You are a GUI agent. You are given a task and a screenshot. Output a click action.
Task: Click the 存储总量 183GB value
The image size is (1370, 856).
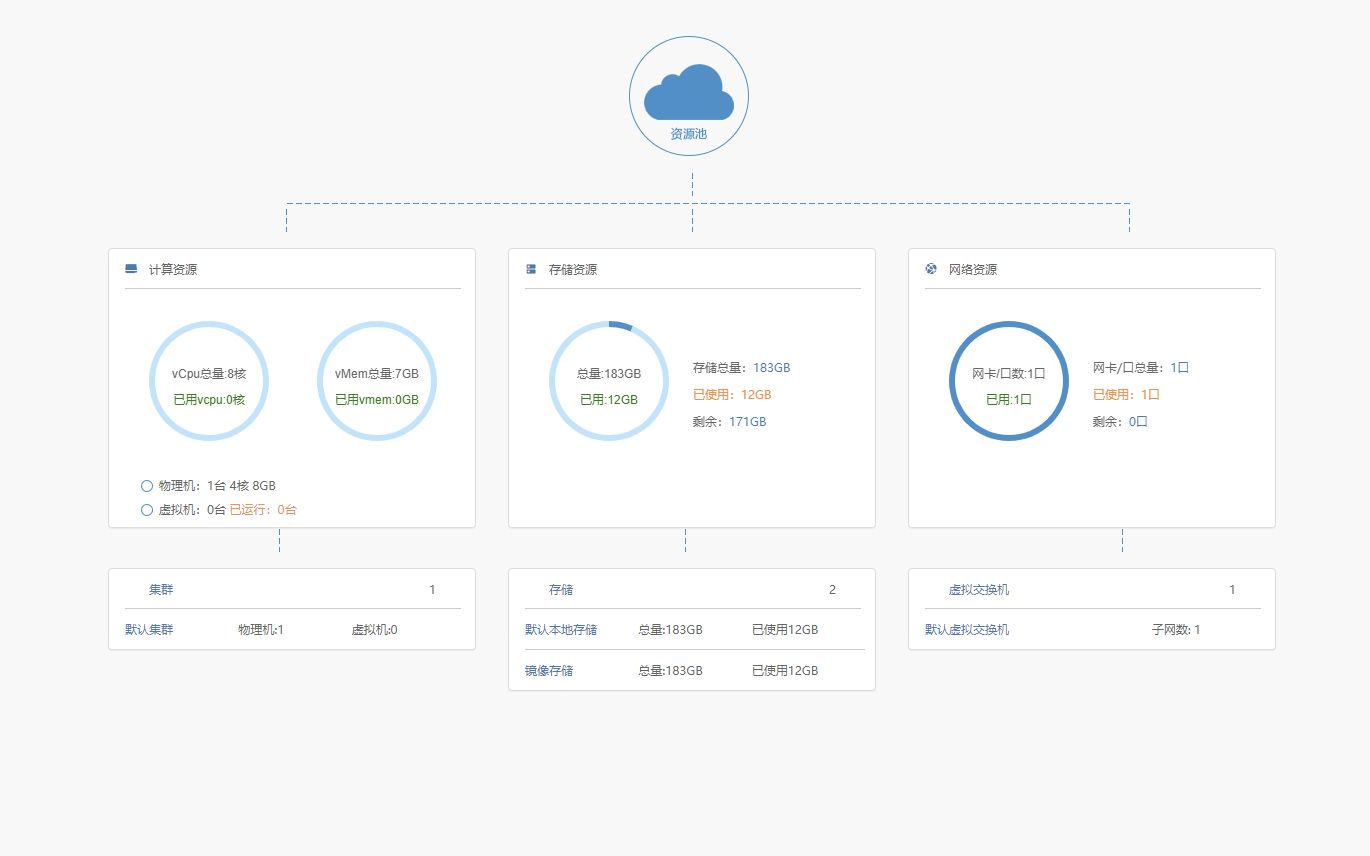click(x=772, y=368)
